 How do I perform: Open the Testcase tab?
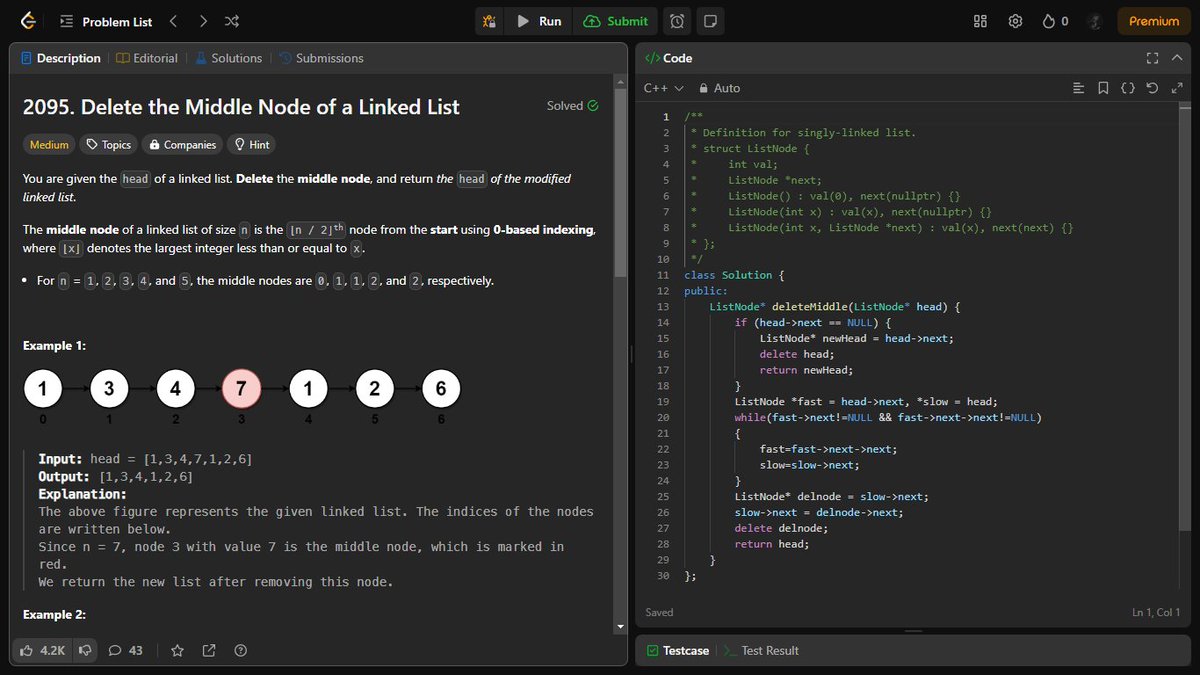(678, 651)
